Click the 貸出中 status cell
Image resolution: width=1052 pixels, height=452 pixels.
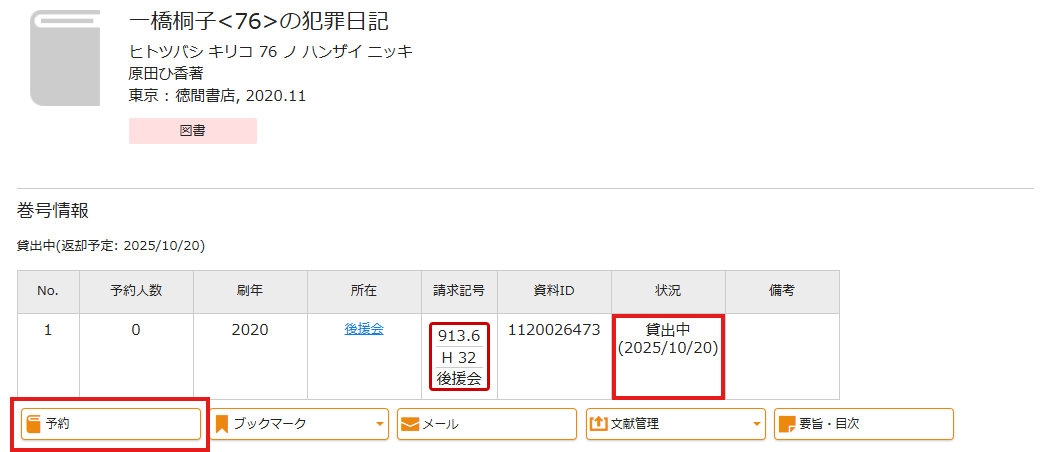pos(668,338)
